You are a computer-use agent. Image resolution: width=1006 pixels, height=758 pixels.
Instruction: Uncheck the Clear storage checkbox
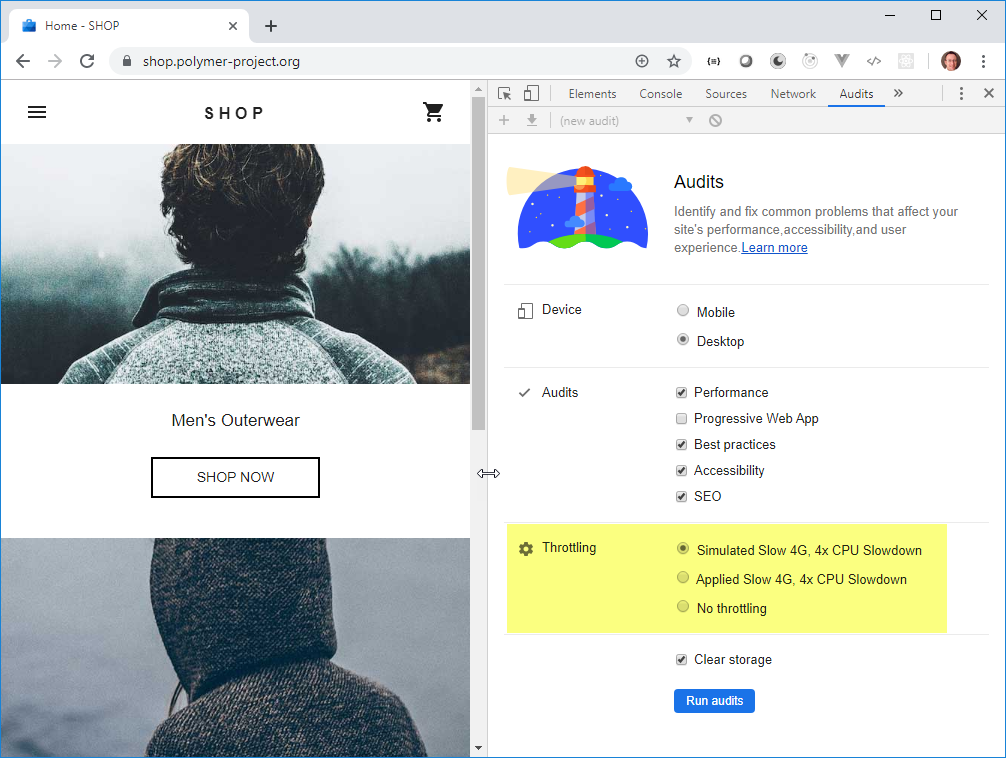coord(682,660)
